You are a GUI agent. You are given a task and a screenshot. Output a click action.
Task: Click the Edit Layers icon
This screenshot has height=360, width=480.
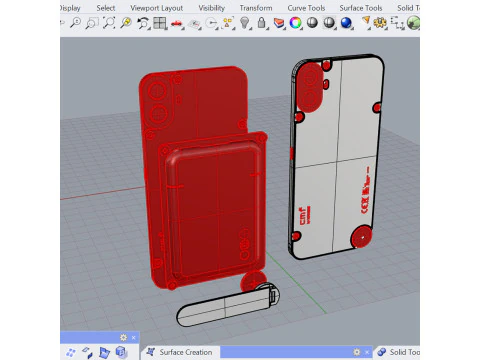point(279,23)
